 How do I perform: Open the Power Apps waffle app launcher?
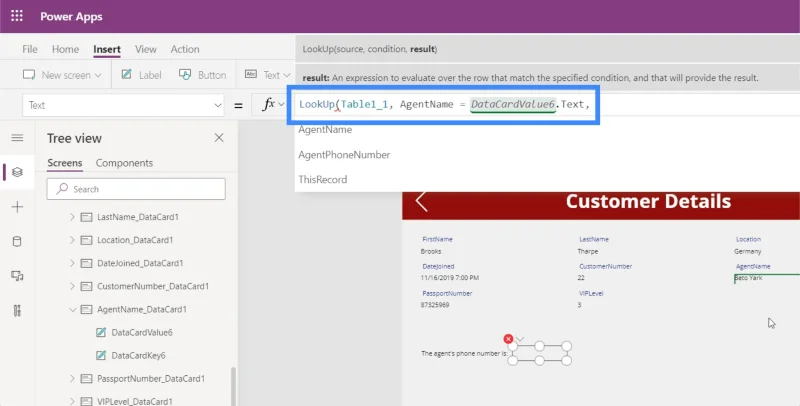tap(17, 16)
